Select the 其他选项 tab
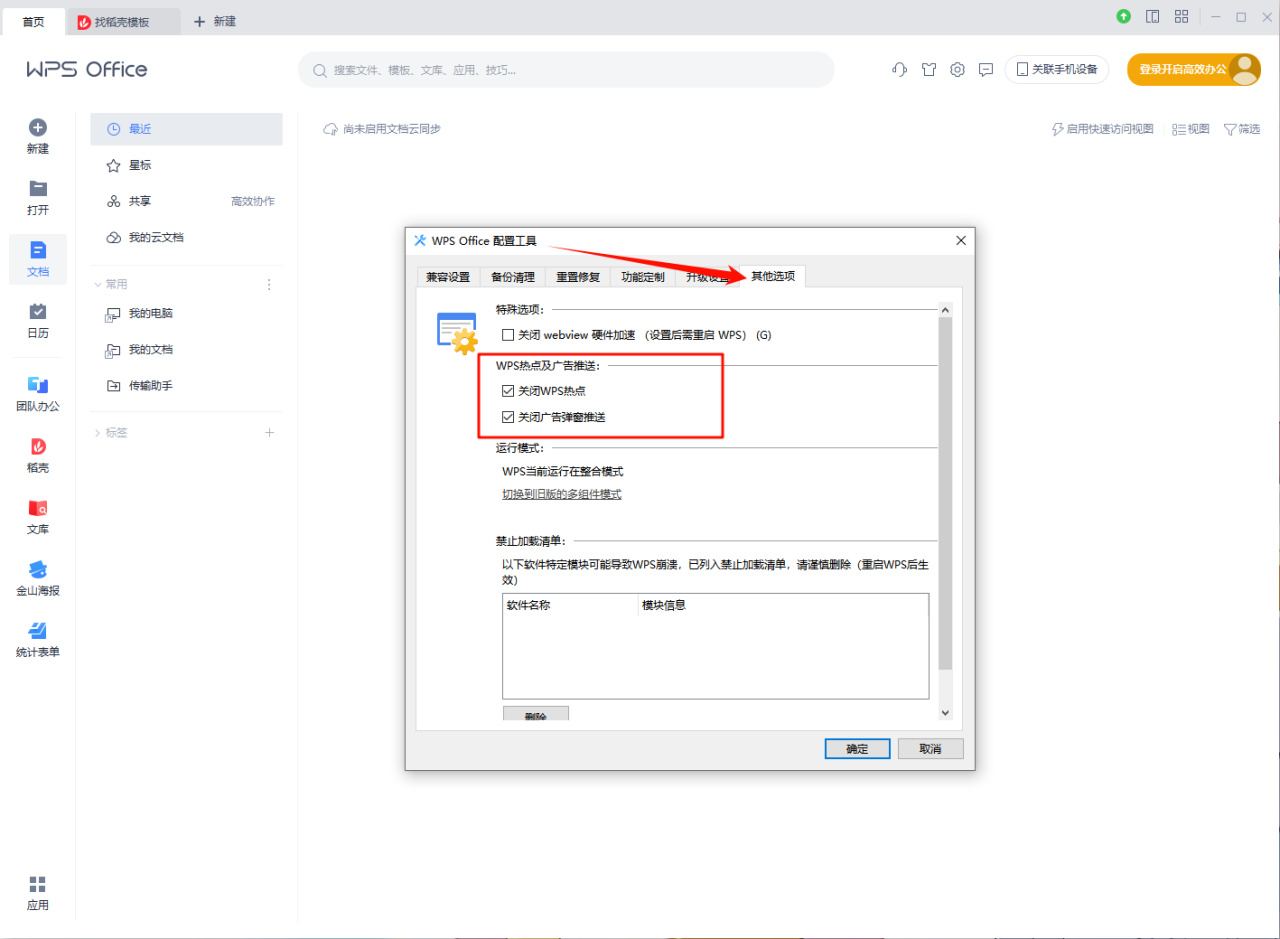The height and width of the screenshot is (939, 1280). pyautogui.click(x=773, y=276)
